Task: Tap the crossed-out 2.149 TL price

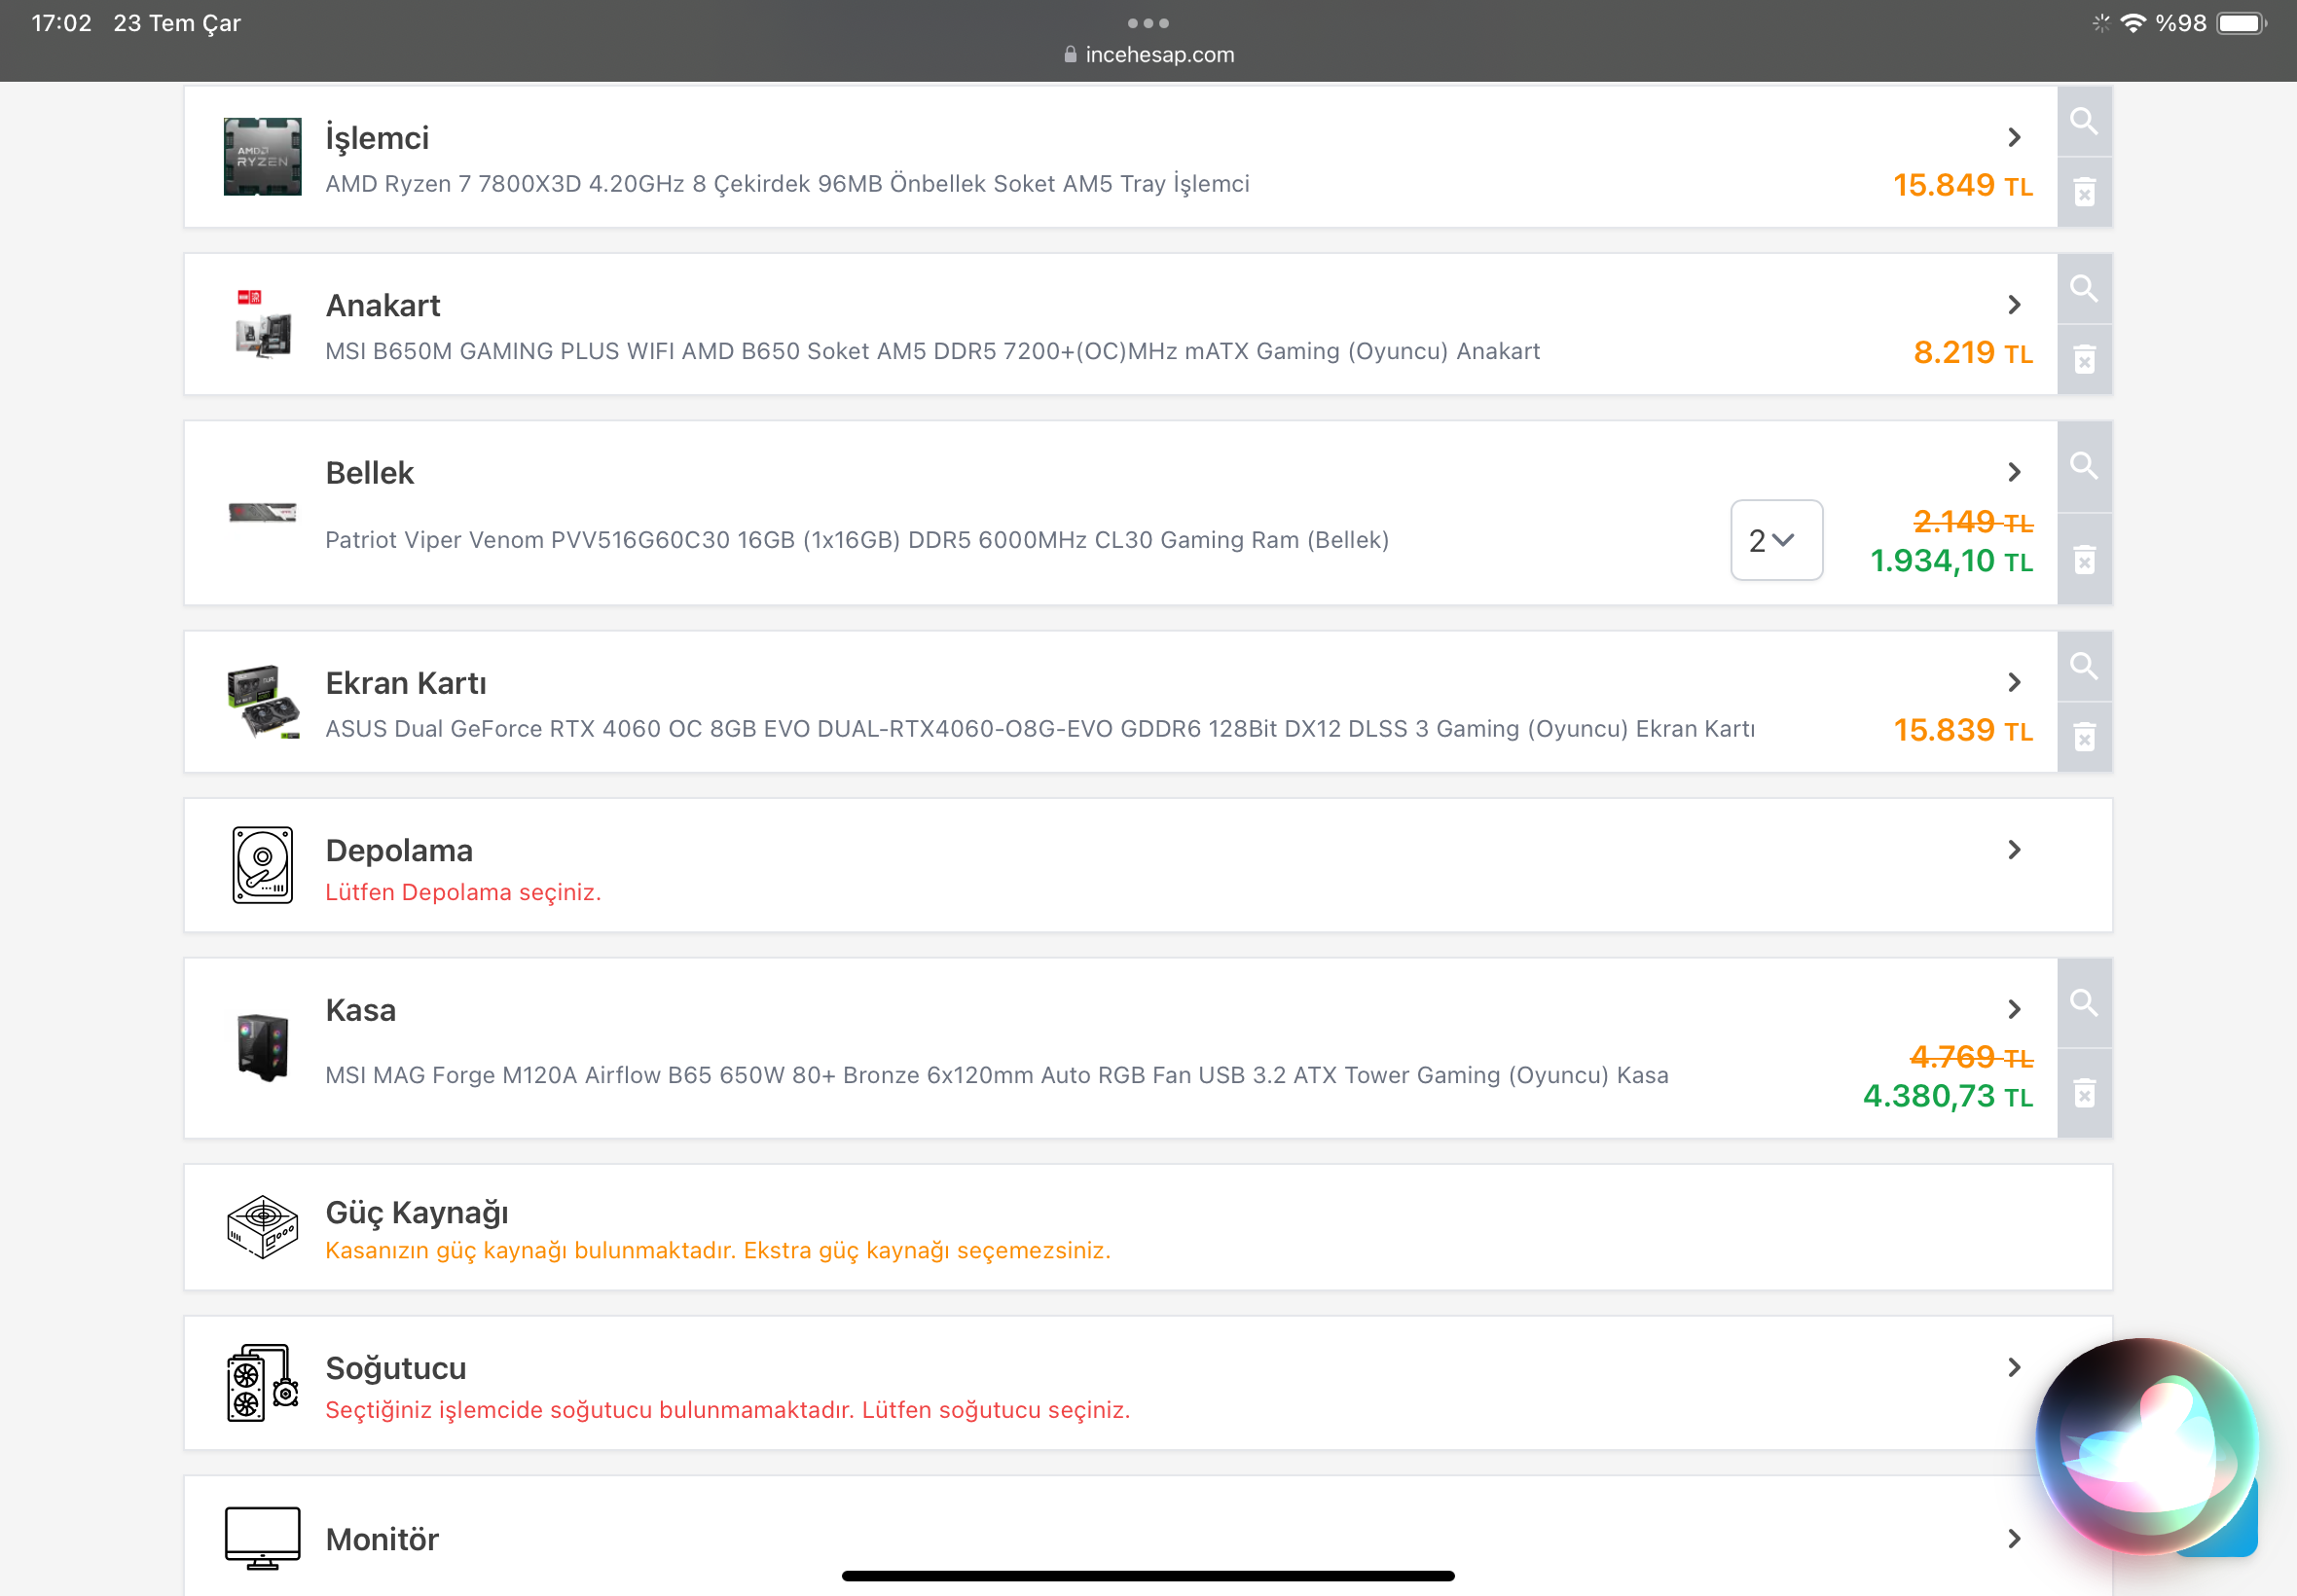Action: click(x=1973, y=521)
